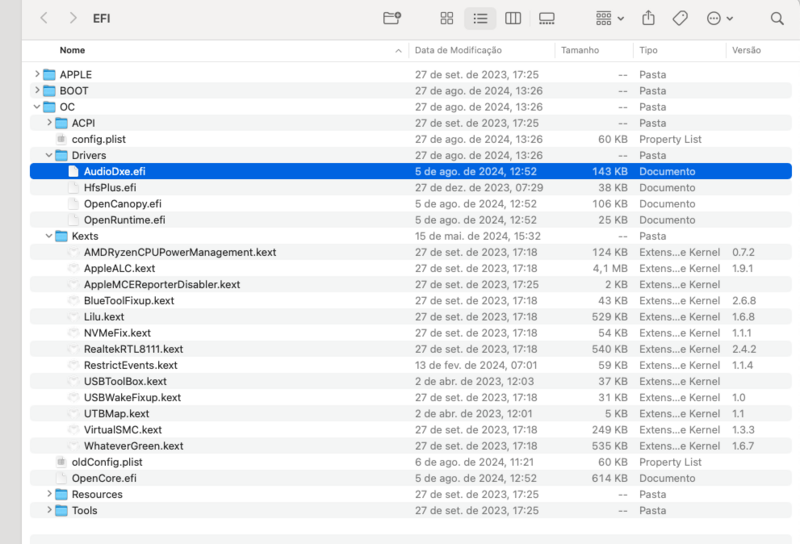This screenshot has width=800, height=544.
Task: Click the 143 KB size of AudioDxe.efi
Action: click(610, 171)
